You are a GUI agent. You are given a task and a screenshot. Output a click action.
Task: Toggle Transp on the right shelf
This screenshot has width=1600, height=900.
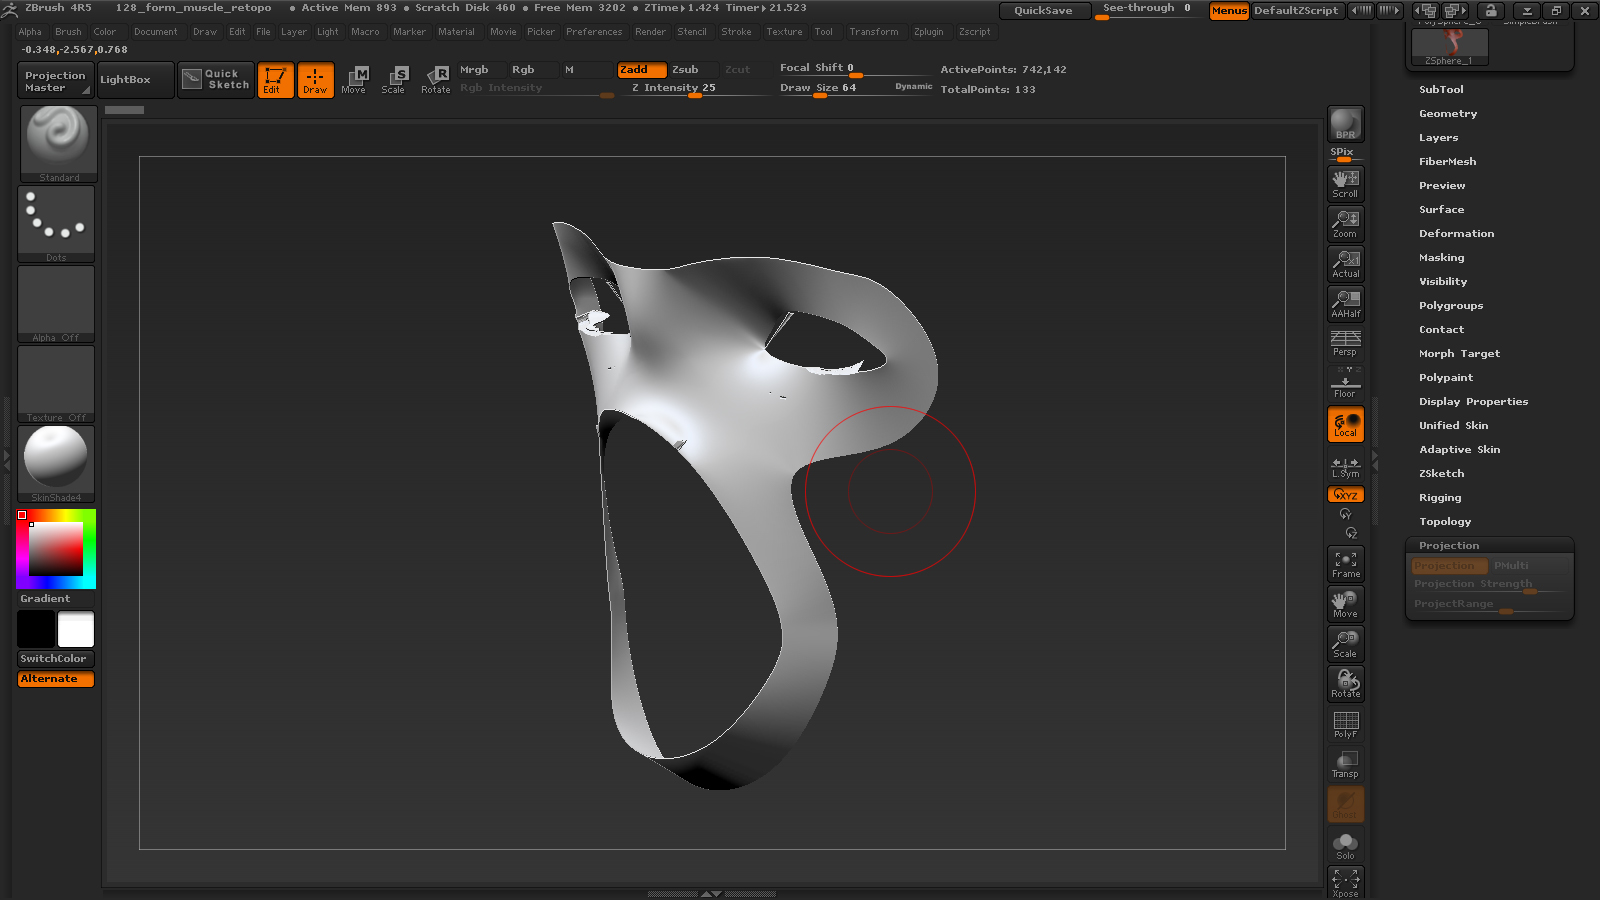point(1345,763)
